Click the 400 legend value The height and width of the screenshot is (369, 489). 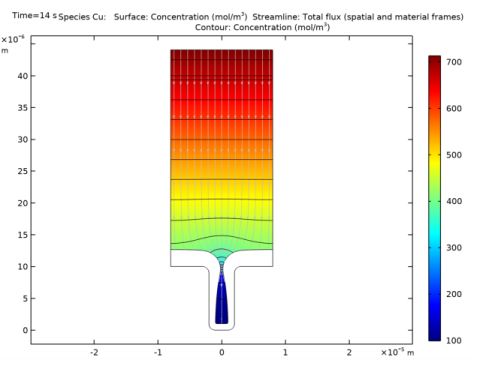(454, 201)
